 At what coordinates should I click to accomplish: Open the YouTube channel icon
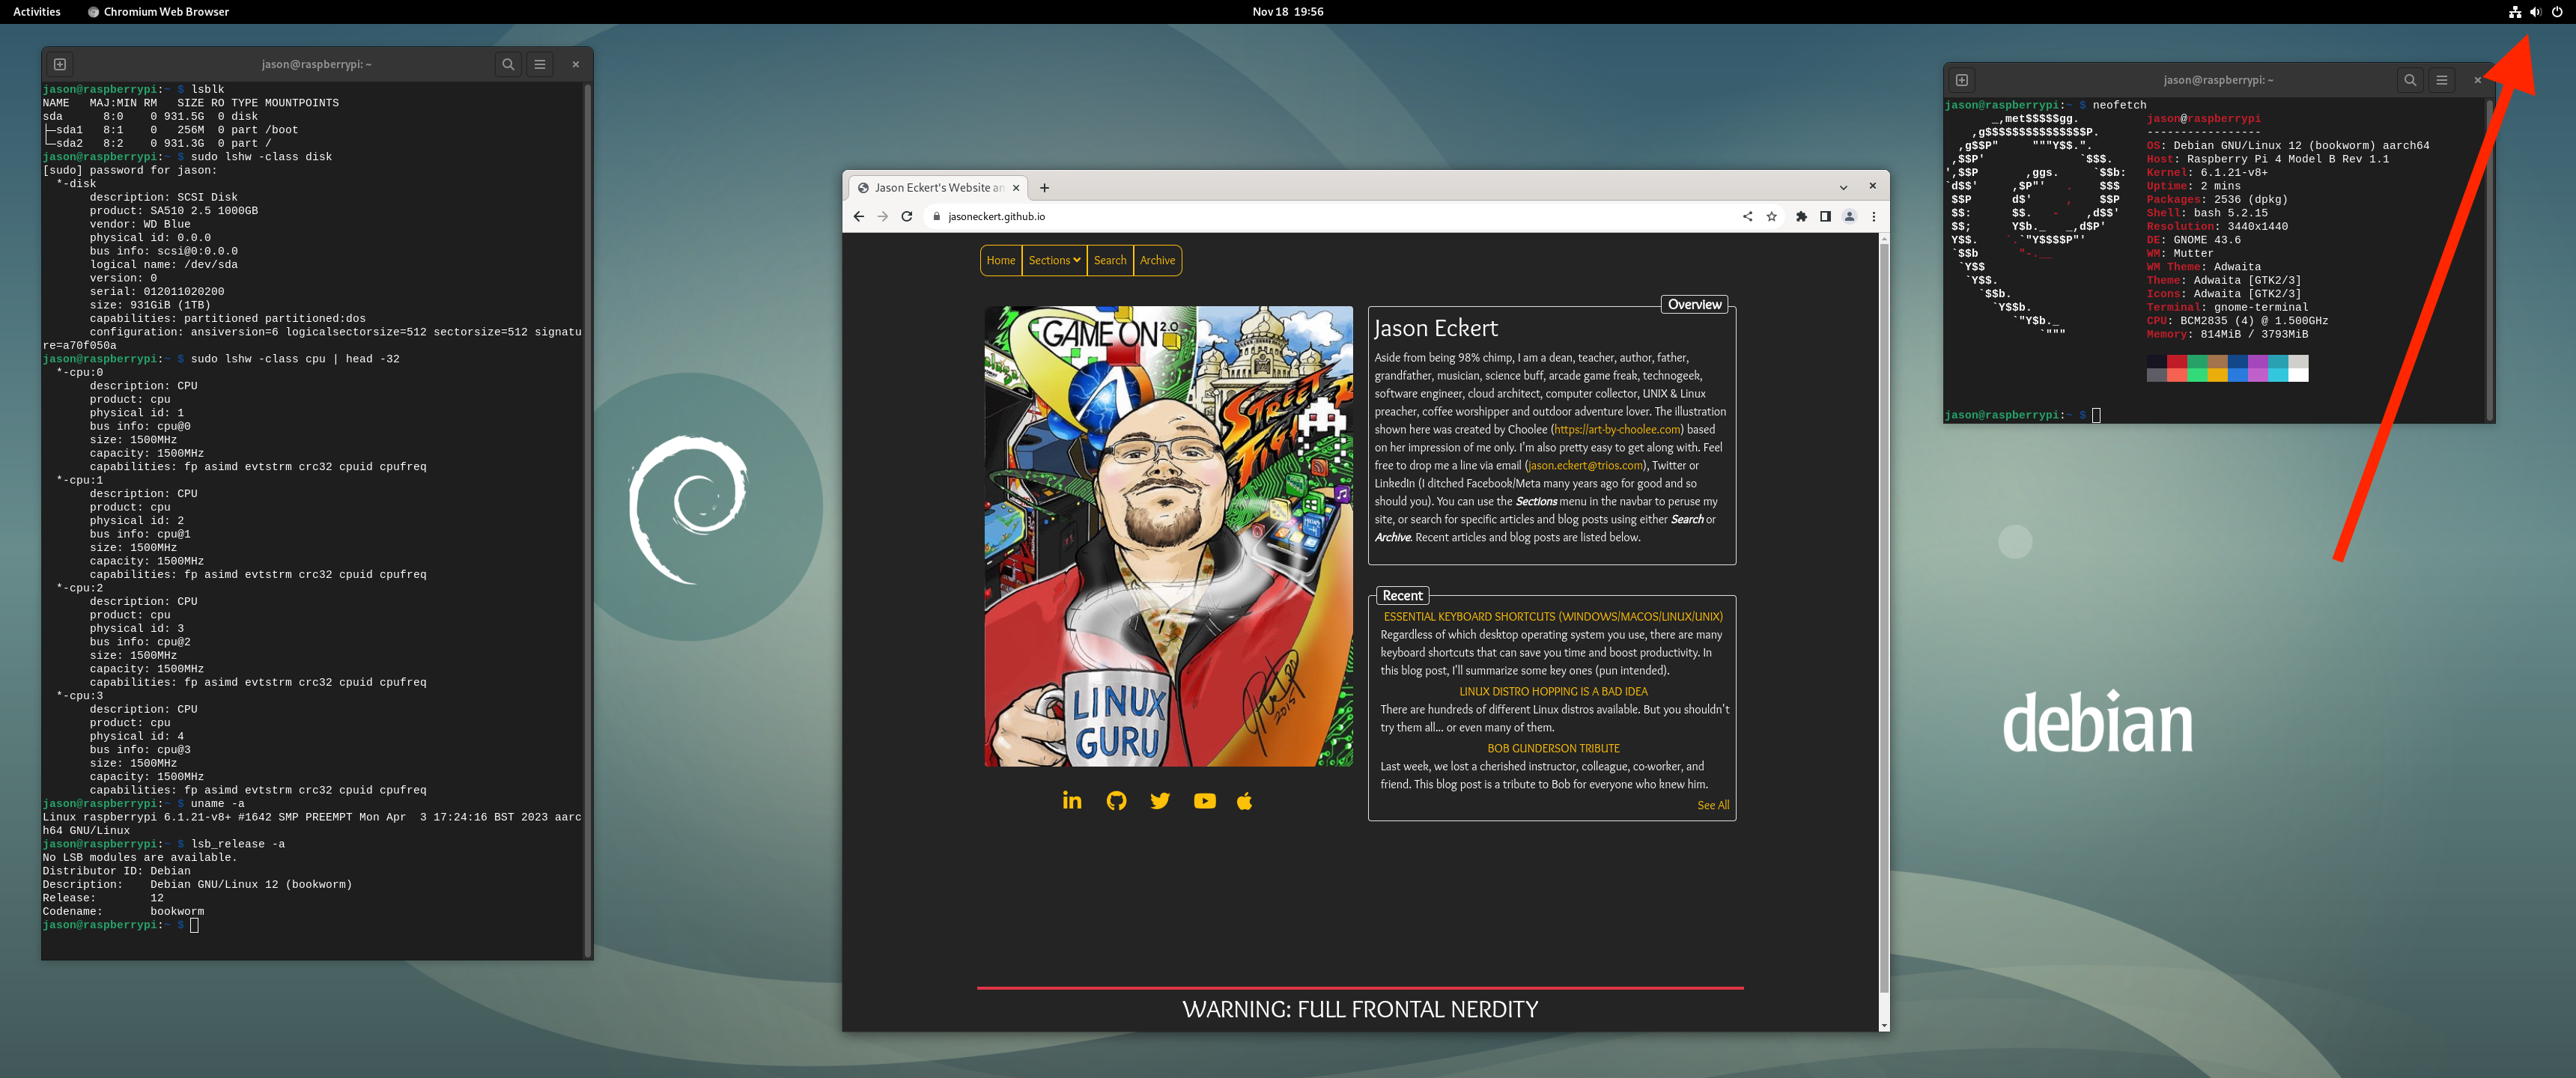tap(1204, 800)
